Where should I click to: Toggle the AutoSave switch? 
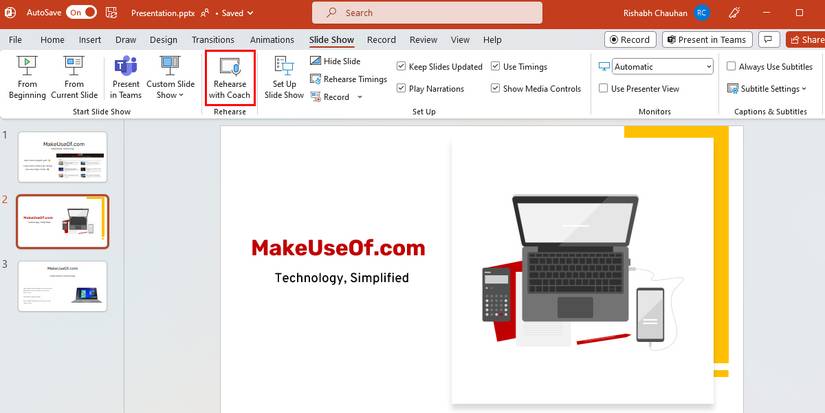pyautogui.click(x=82, y=13)
